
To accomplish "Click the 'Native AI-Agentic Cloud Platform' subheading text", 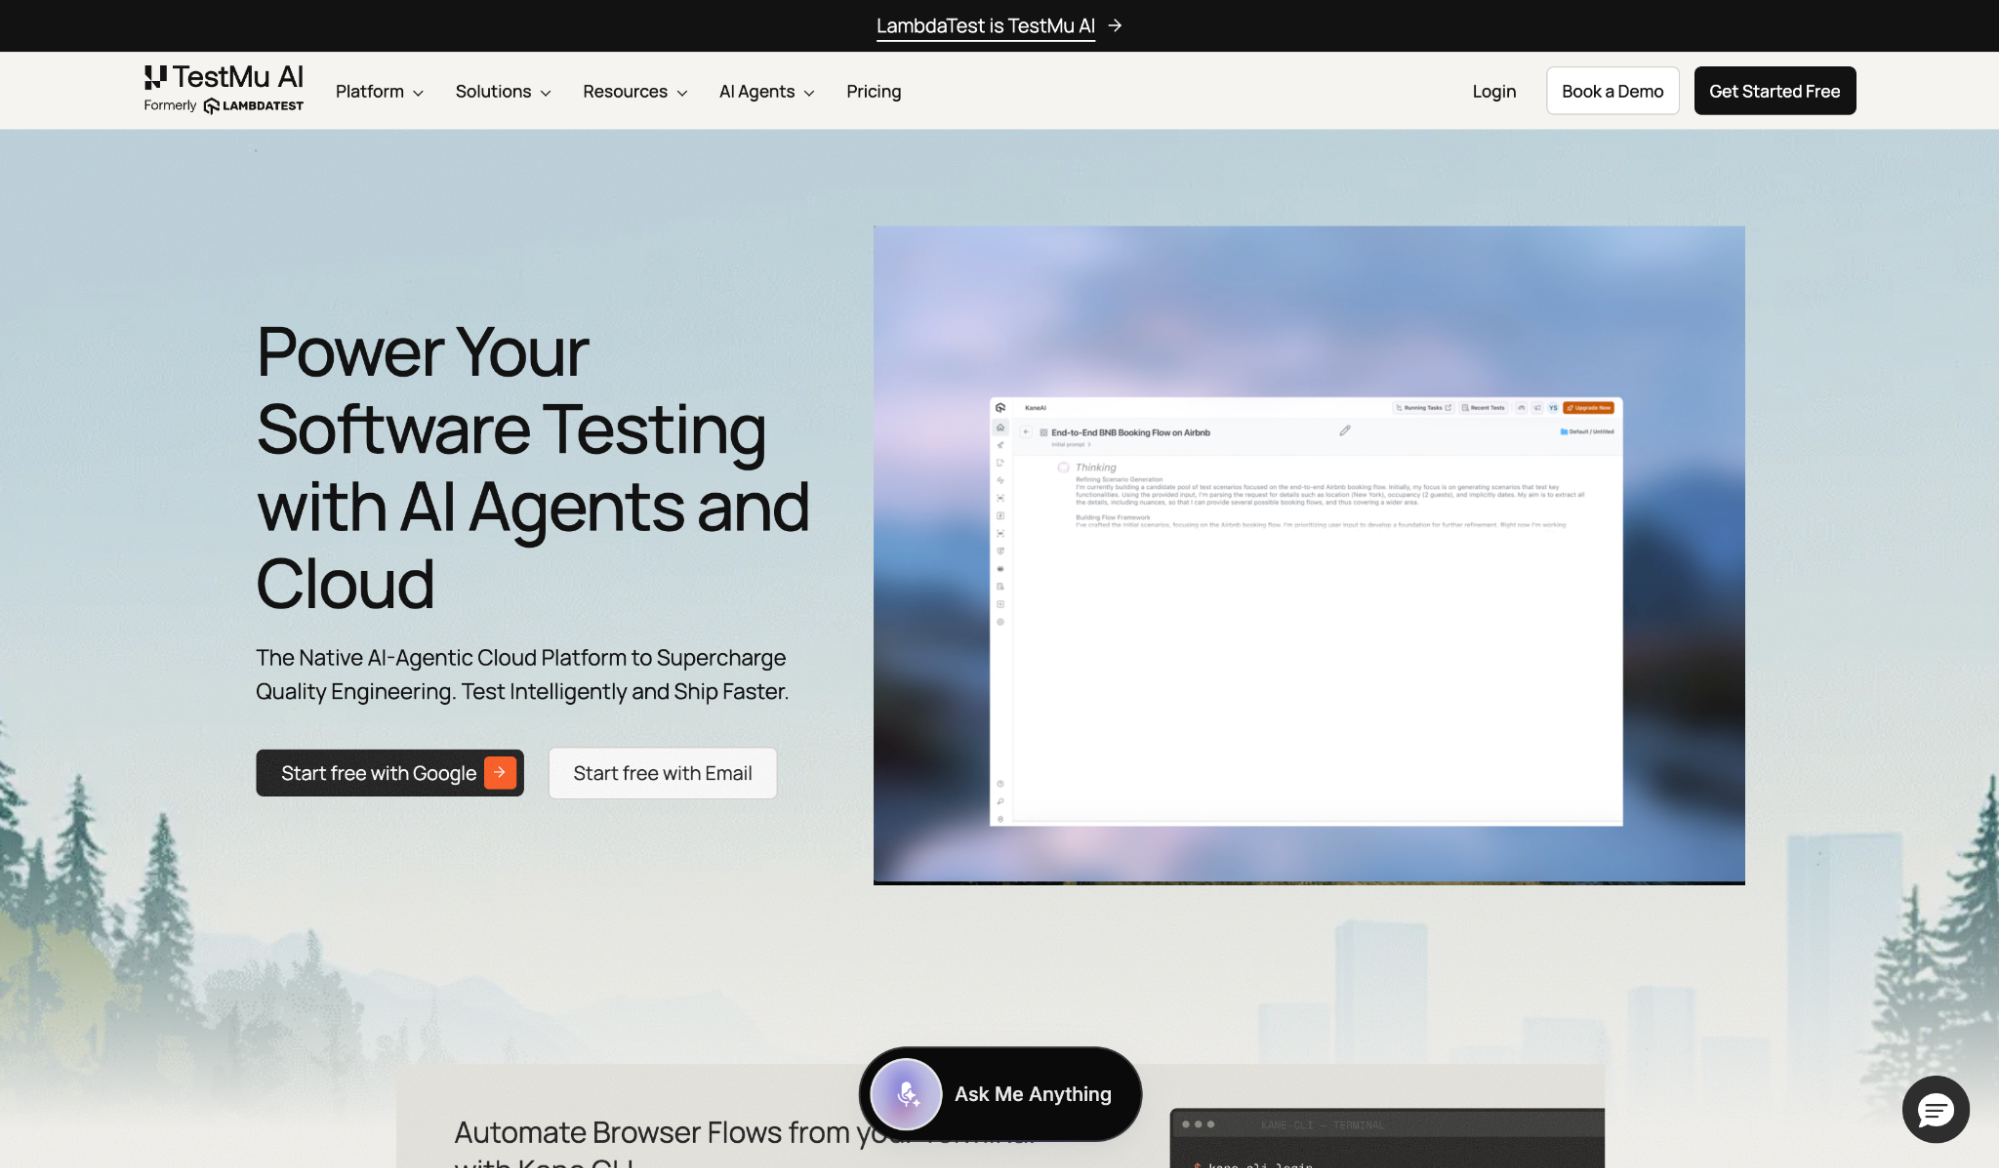I will 522,675.
